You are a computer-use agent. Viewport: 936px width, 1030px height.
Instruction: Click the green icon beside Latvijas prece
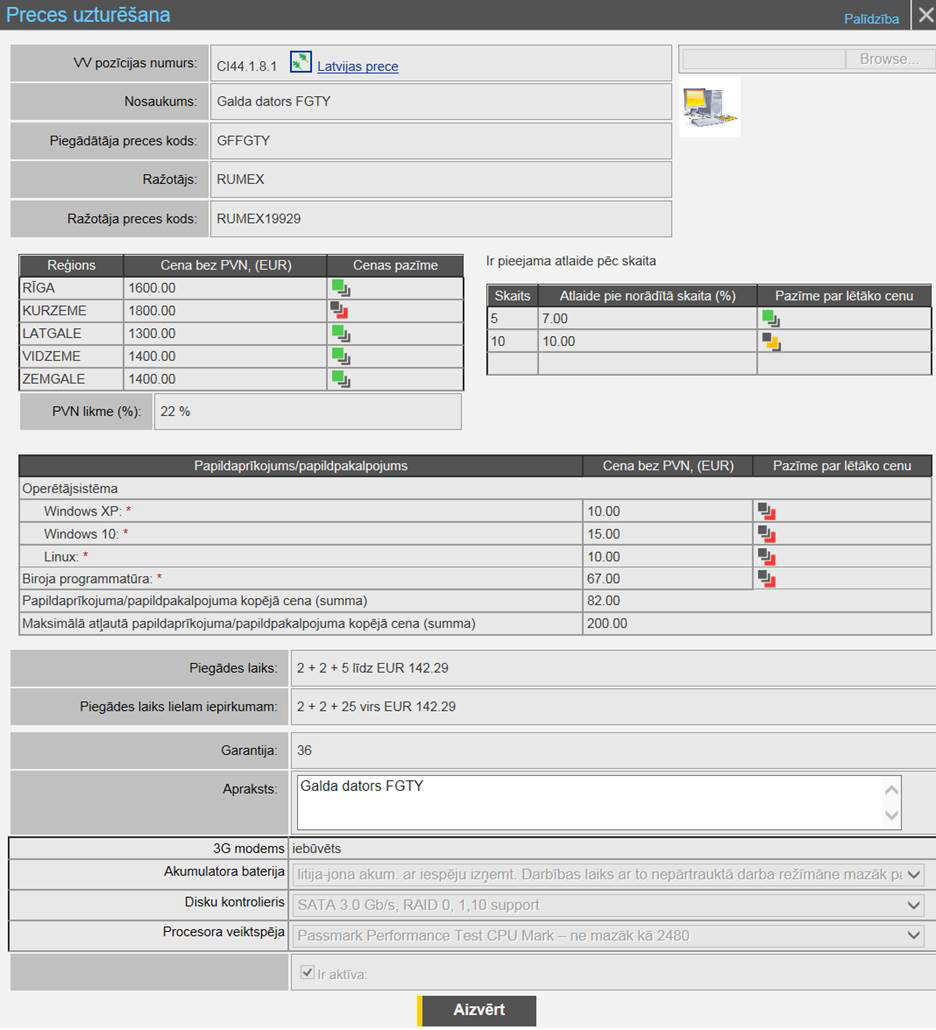(301, 63)
